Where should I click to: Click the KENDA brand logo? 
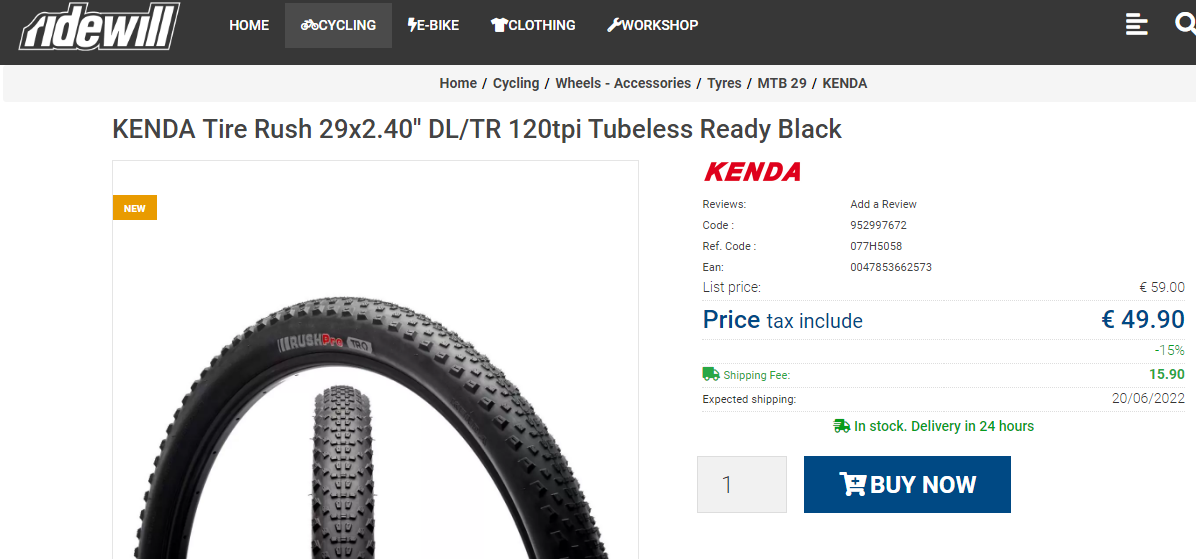pyautogui.click(x=752, y=172)
